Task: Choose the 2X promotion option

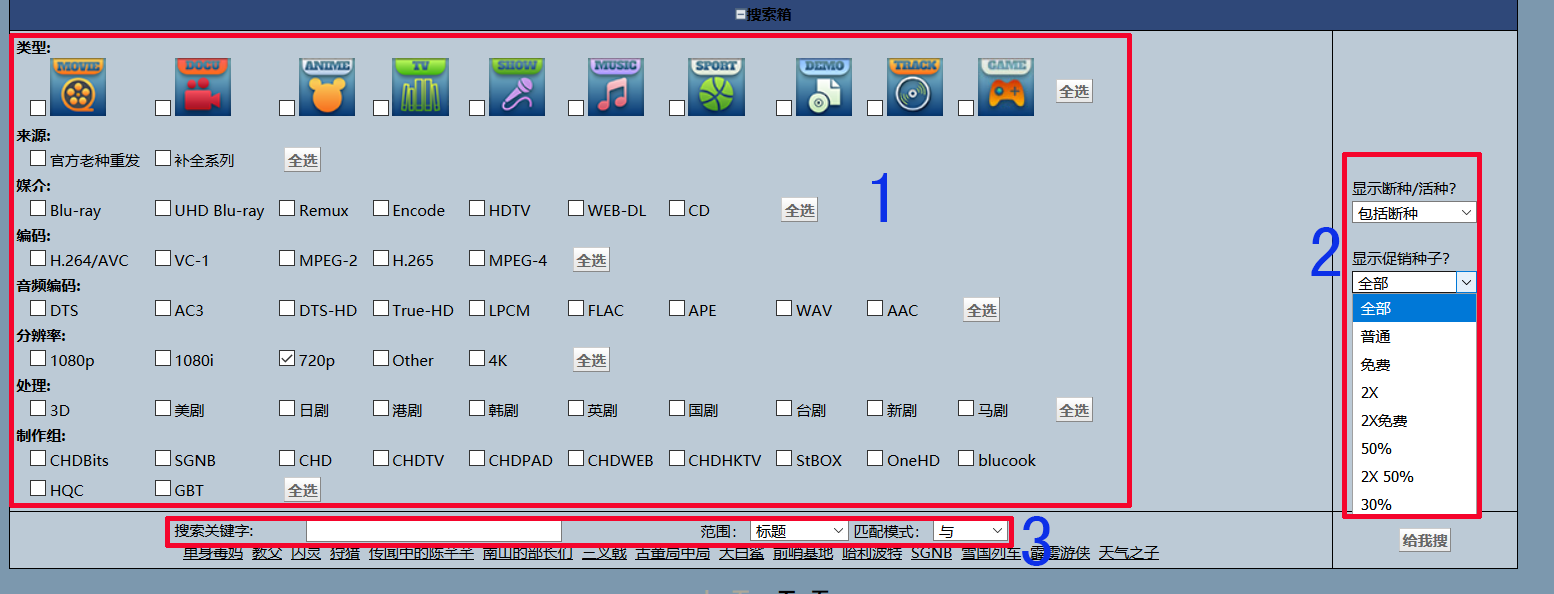Action: click(x=1414, y=392)
